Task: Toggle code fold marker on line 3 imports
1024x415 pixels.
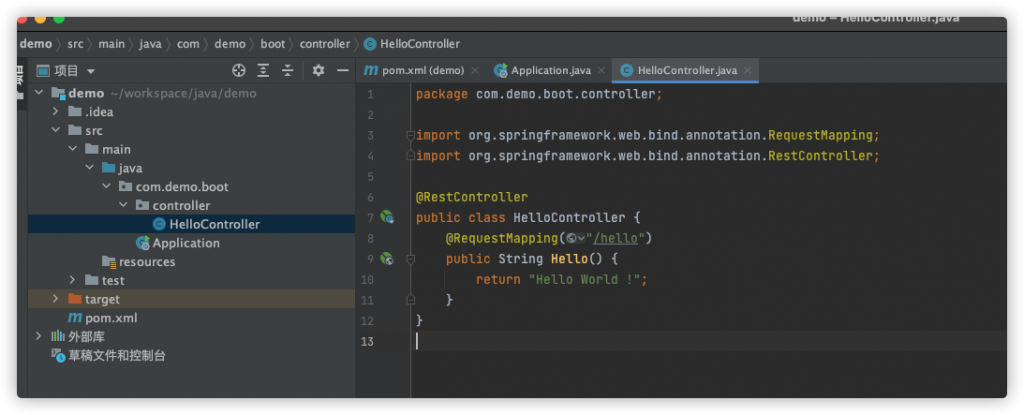Action: pyautogui.click(x=410, y=135)
